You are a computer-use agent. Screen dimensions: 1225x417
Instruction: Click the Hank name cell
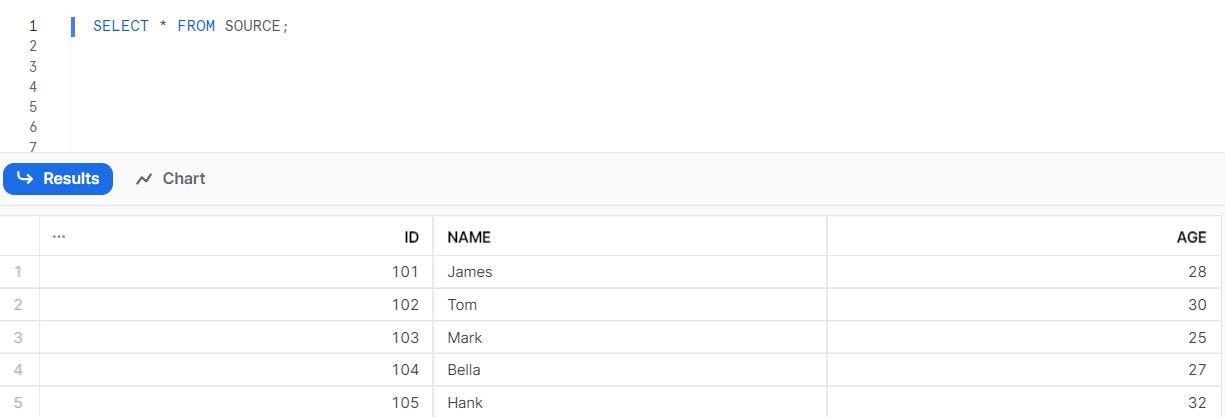point(630,402)
